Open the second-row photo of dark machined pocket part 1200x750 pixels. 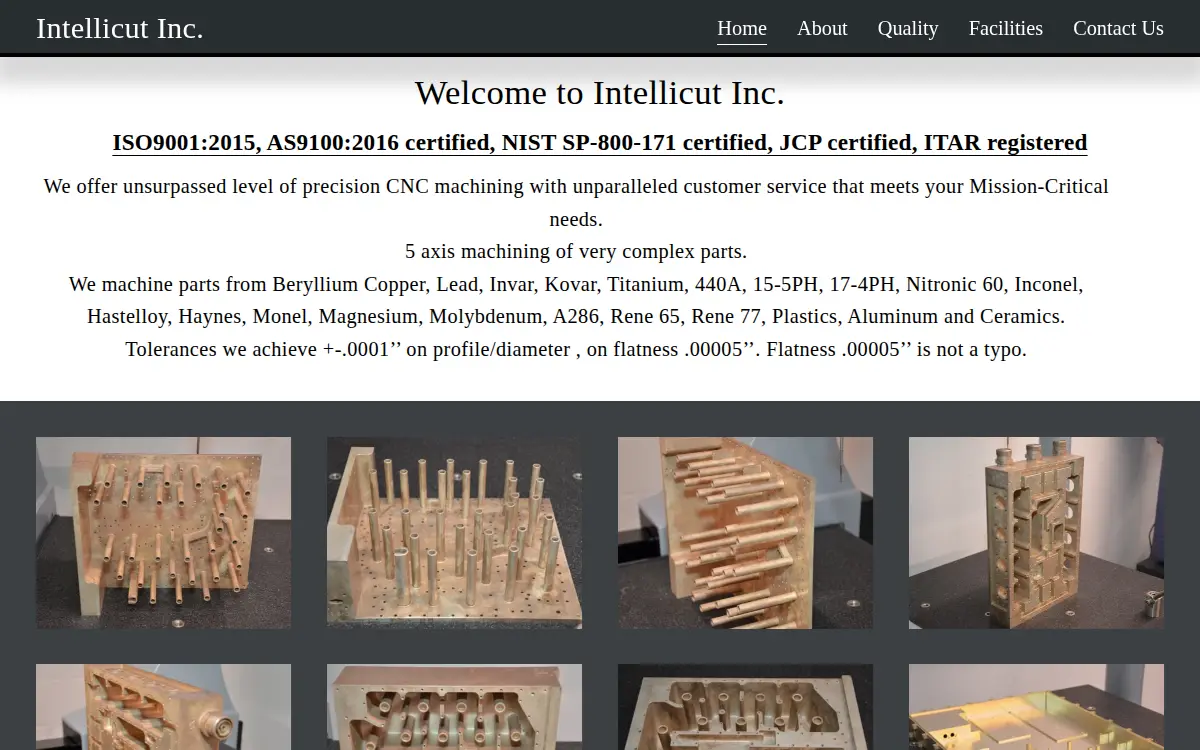[746, 707]
